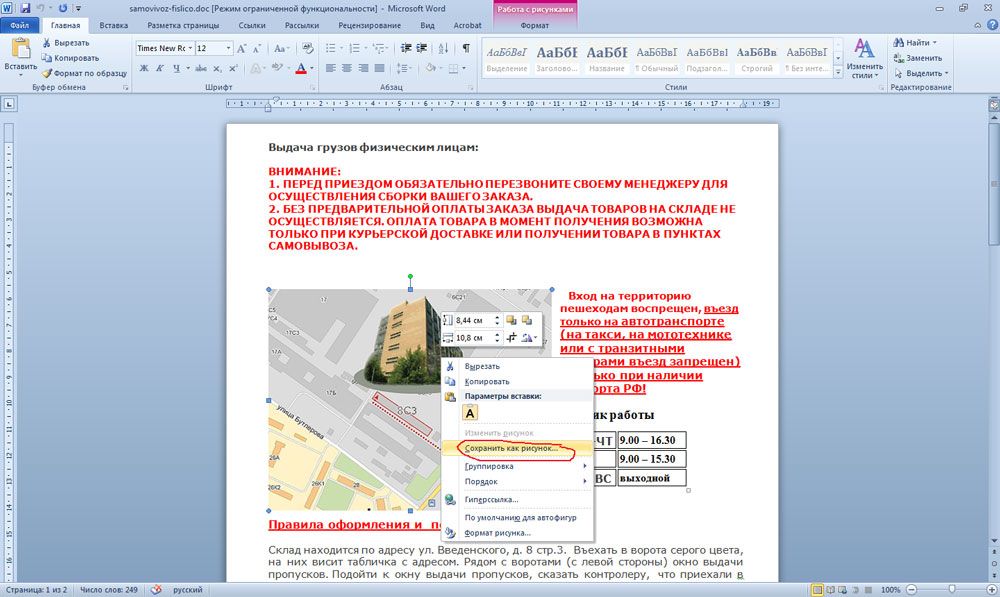Choose 'Сохранить как рисунок...' in context menu
The image size is (1000, 597).
pyautogui.click(x=511, y=448)
